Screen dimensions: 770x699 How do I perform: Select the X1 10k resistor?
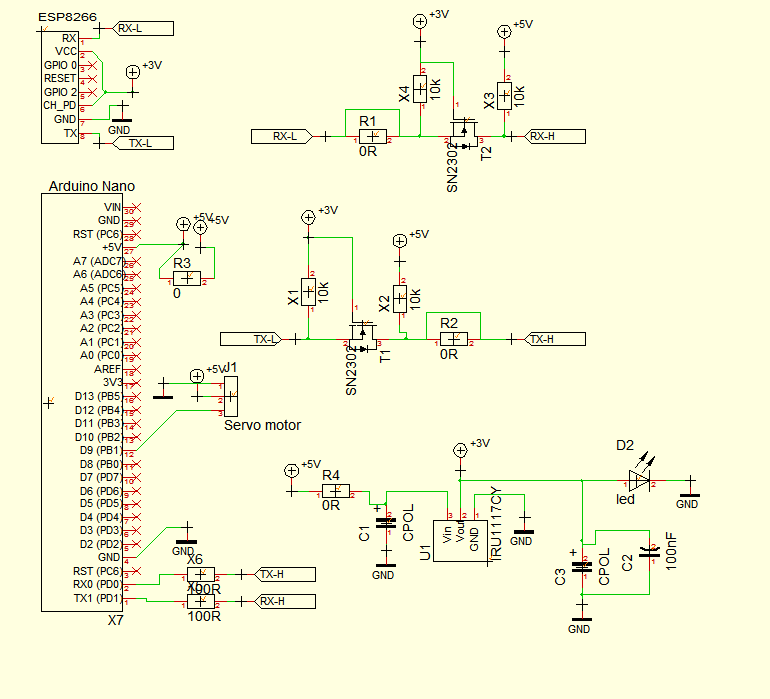[309, 292]
